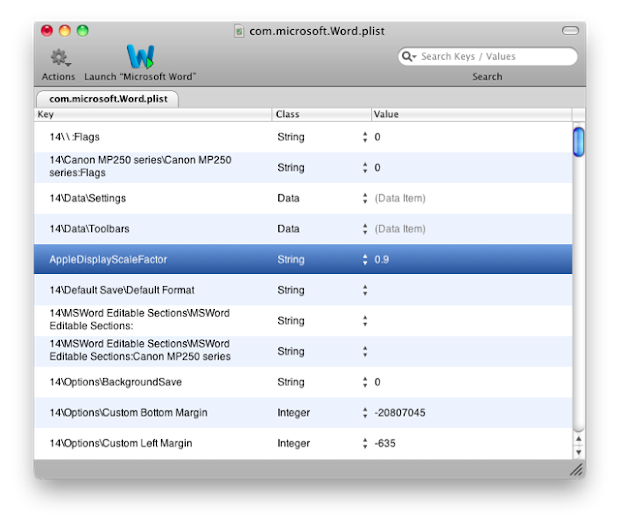This screenshot has height=526, width=620.
Task: Click the Integer class of Custom Left Margin
Action: pyautogui.click(x=293, y=443)
